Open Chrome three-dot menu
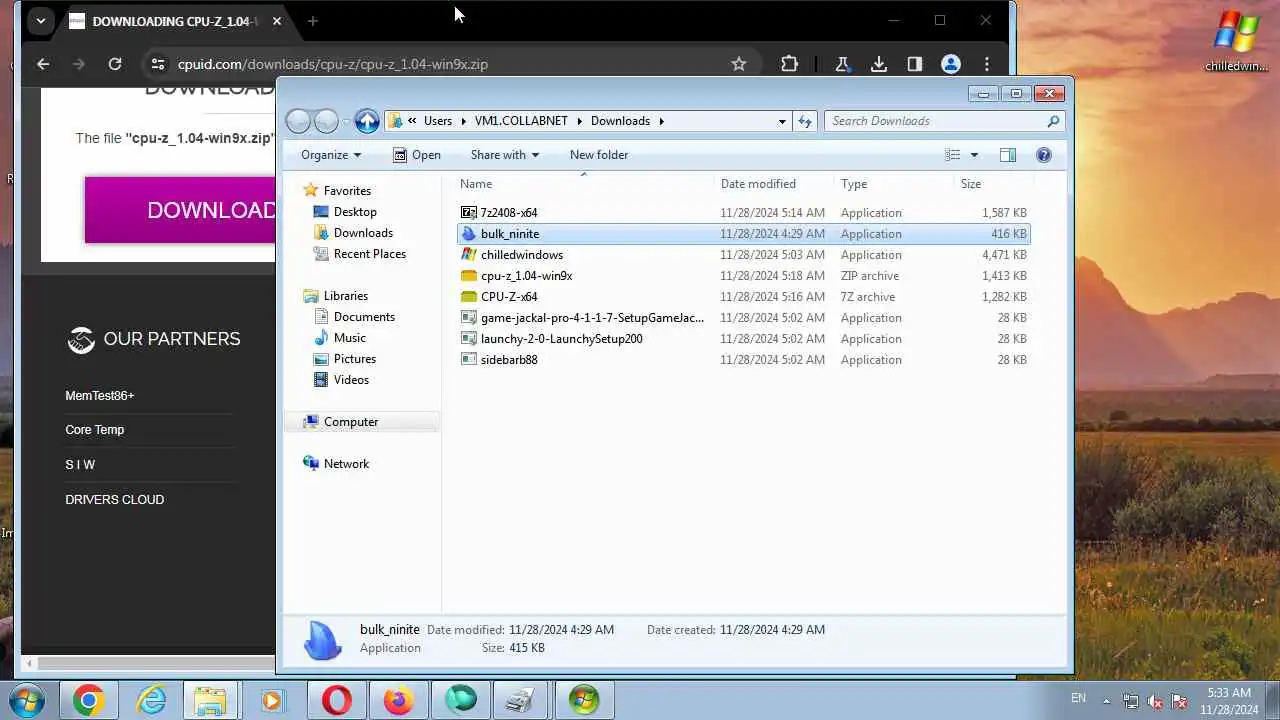Image resolution: width=1280 pixels, height=720 pixels. pos(987,64)
